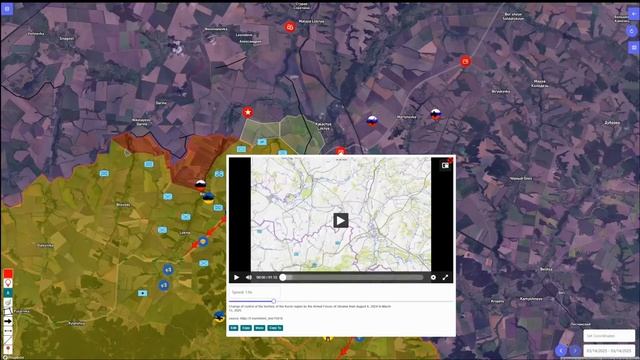Select the bottom red point marker tool

point(8,349)
